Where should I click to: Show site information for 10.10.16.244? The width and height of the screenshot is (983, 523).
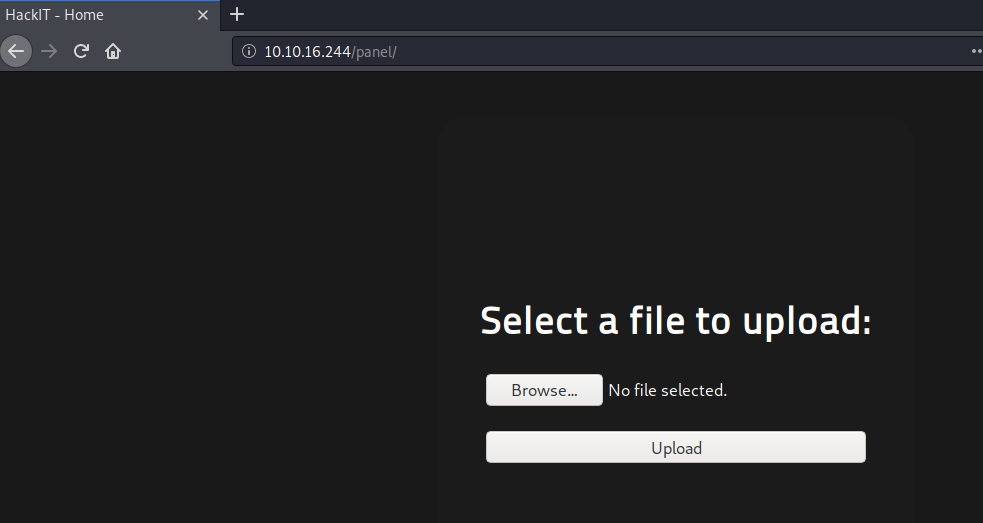[249, 51]
